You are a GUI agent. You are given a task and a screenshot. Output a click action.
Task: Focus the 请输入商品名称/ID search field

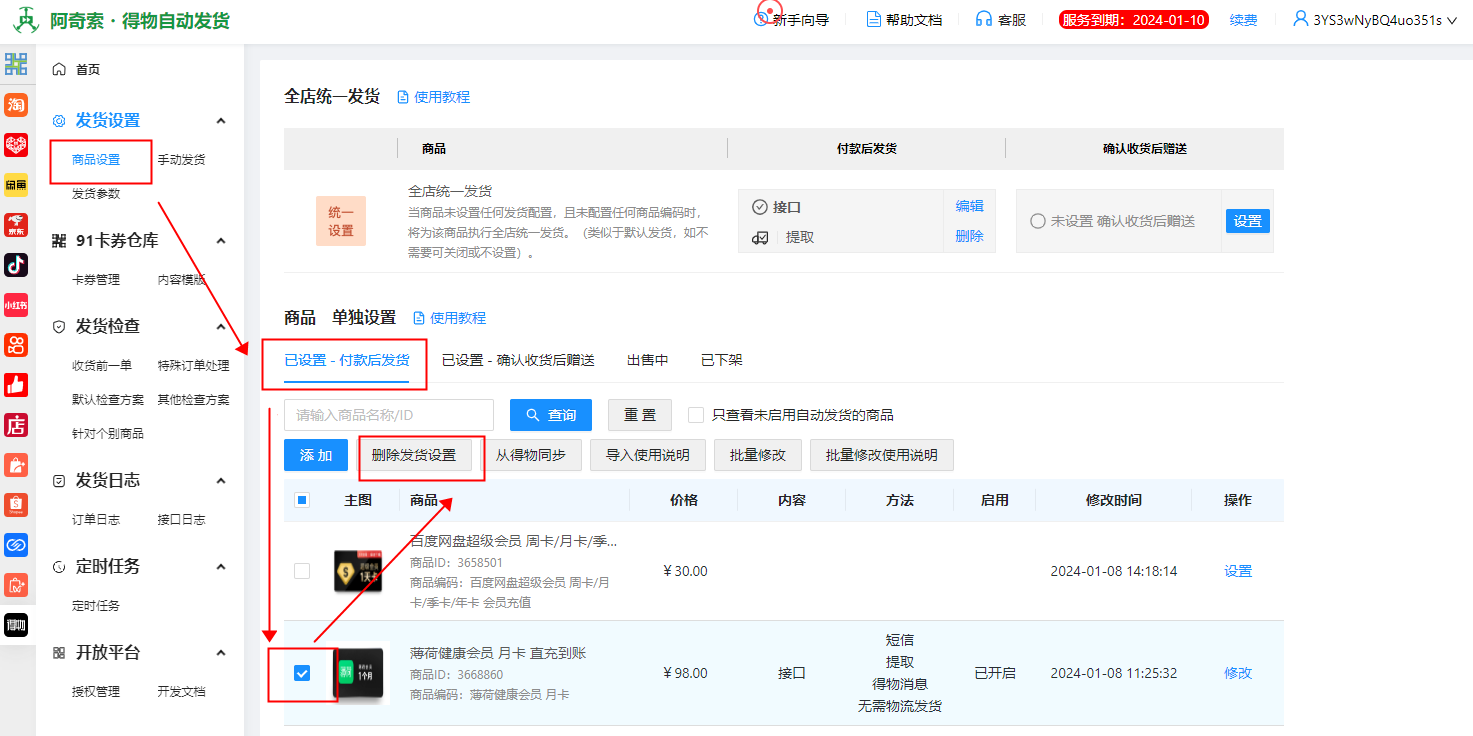tap(389, 415)
